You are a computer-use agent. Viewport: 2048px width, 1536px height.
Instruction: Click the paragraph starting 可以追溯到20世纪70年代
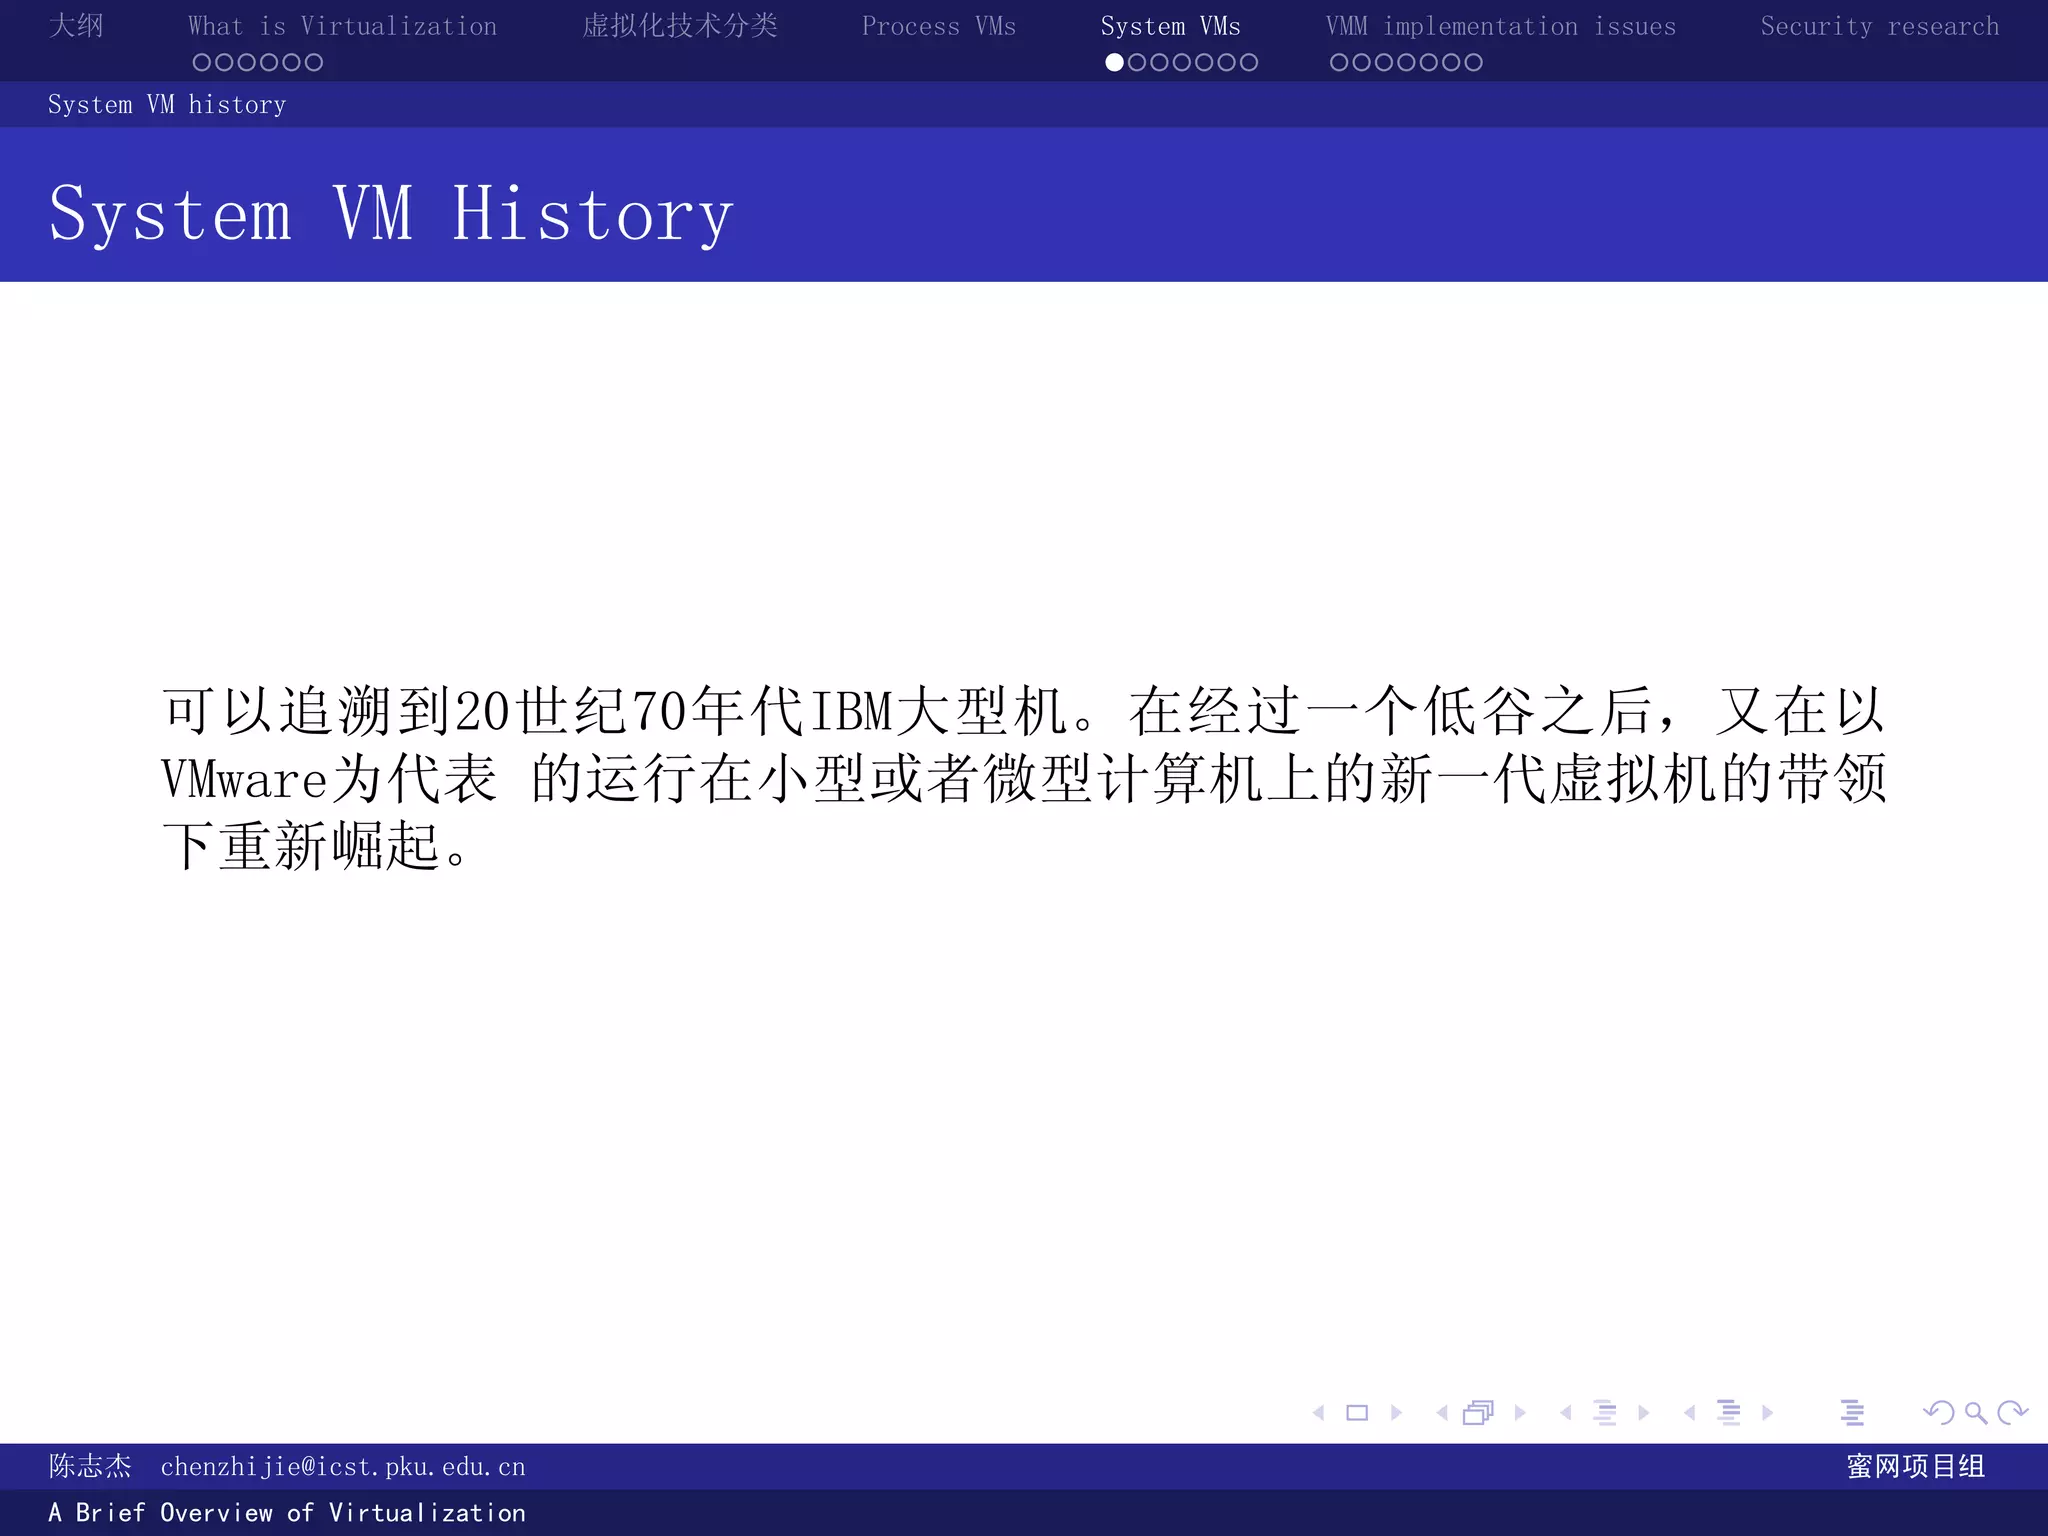1024,778
